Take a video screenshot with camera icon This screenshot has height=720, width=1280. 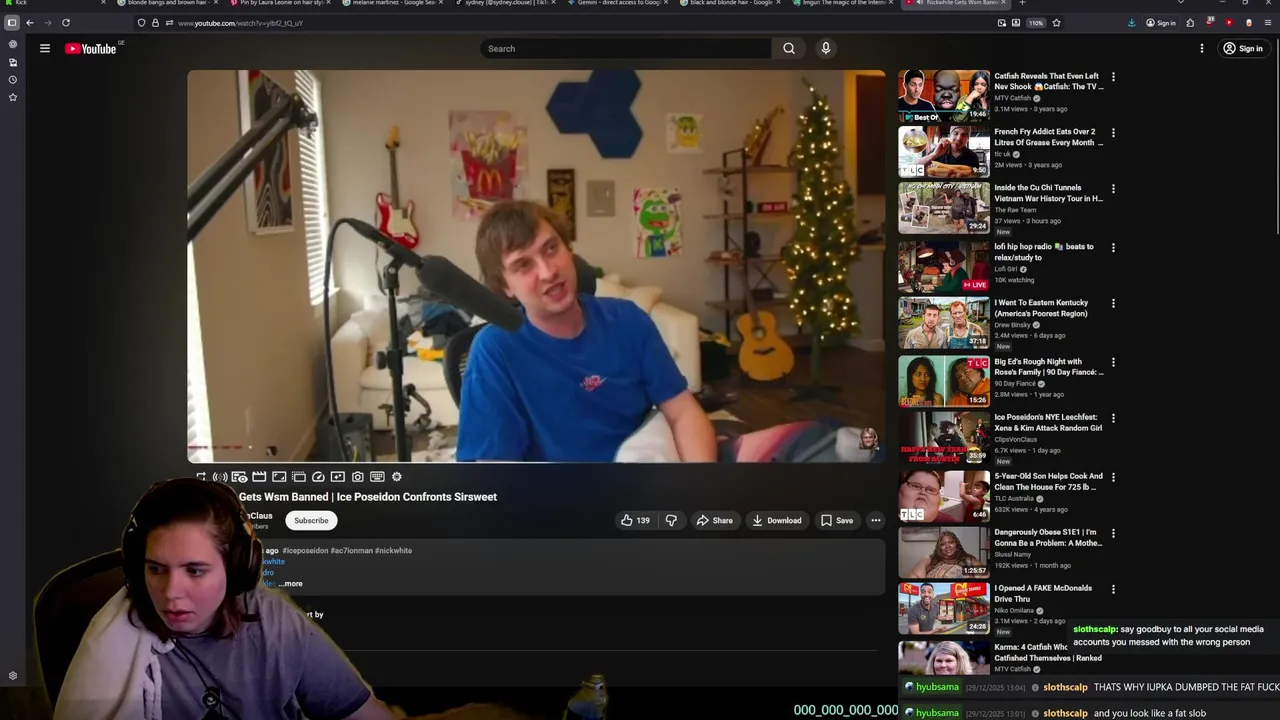357,477
